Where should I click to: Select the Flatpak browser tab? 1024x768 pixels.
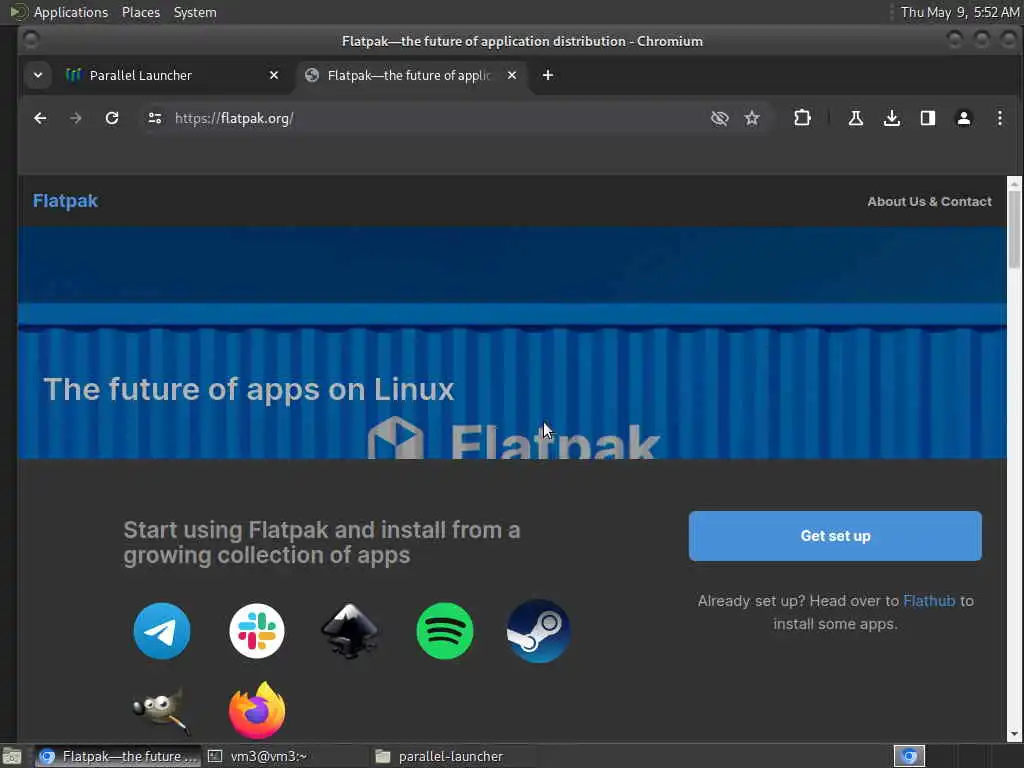point(411,75)
